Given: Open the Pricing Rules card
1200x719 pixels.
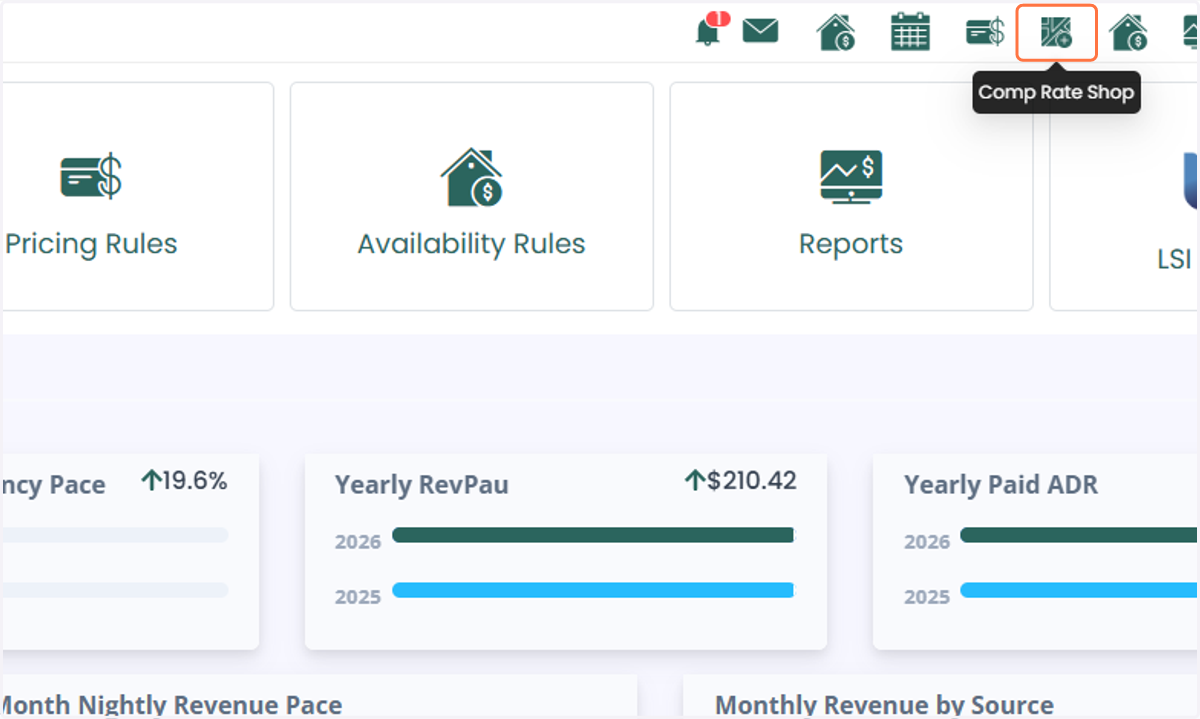Looking at the screenshot, I should pyautogui.click(x=137, y=196).
